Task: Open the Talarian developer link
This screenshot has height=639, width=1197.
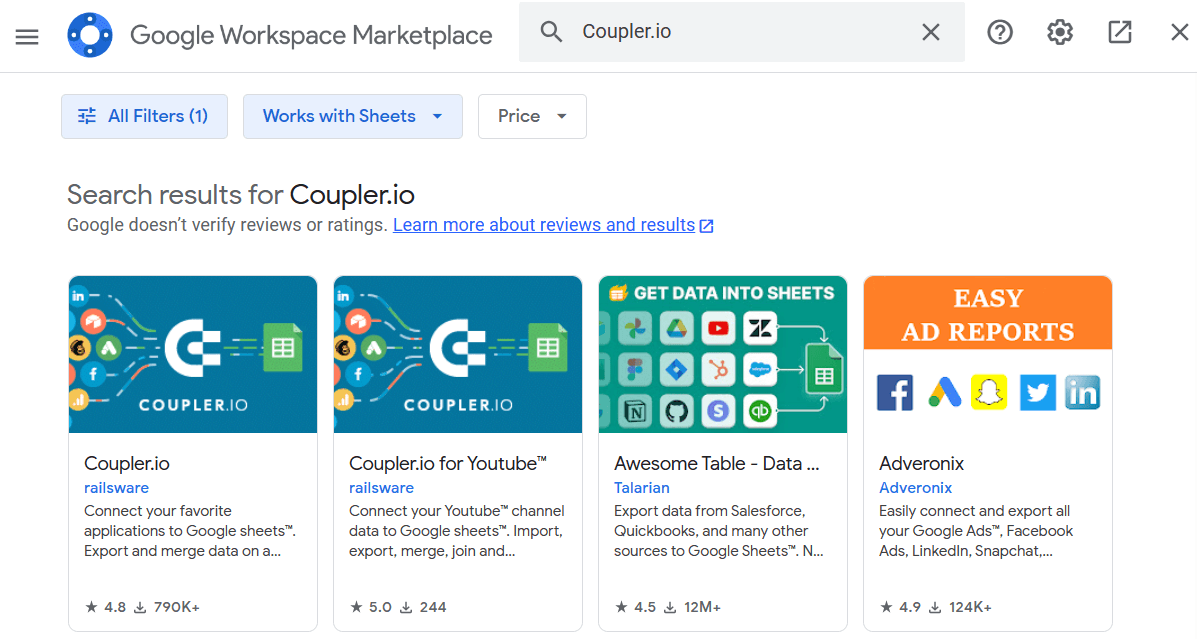Action: 641,488
